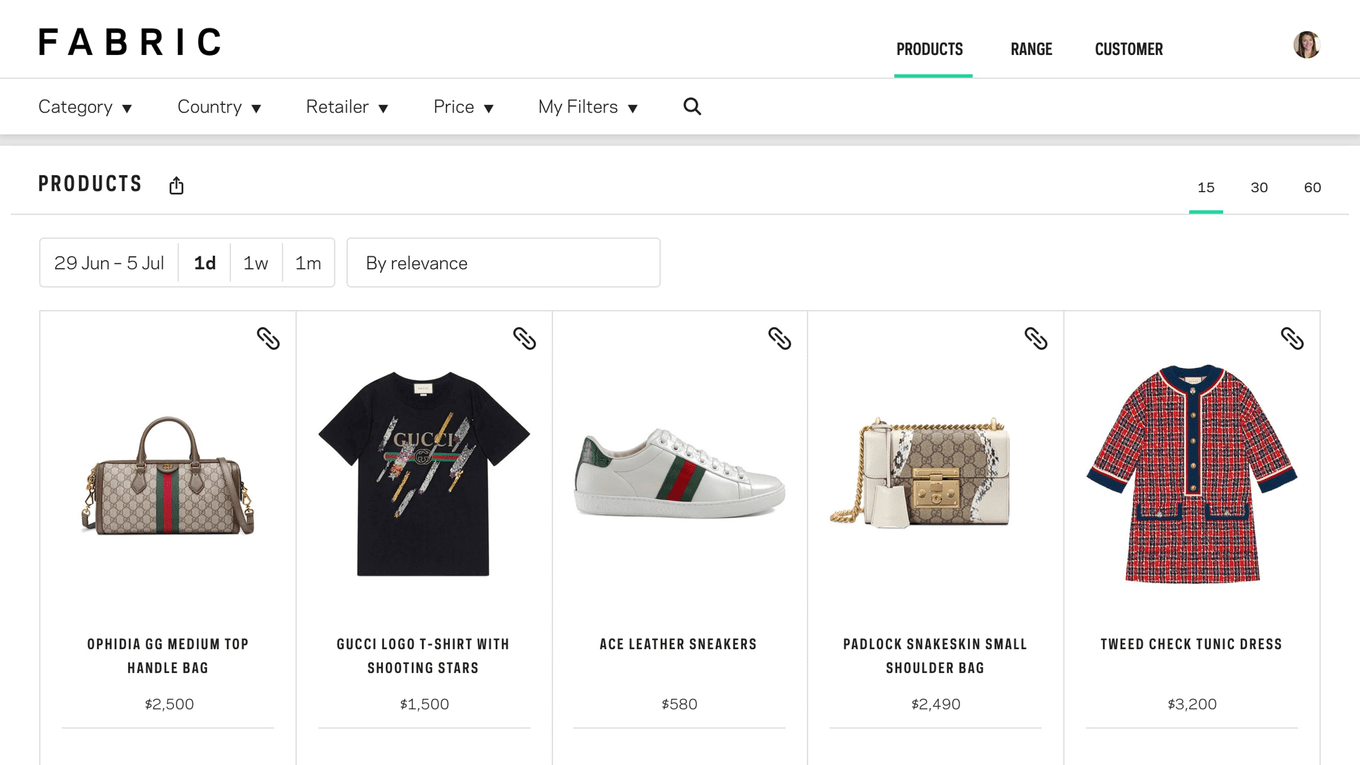Open the By relevance sort dropdown

pos(503,263)
